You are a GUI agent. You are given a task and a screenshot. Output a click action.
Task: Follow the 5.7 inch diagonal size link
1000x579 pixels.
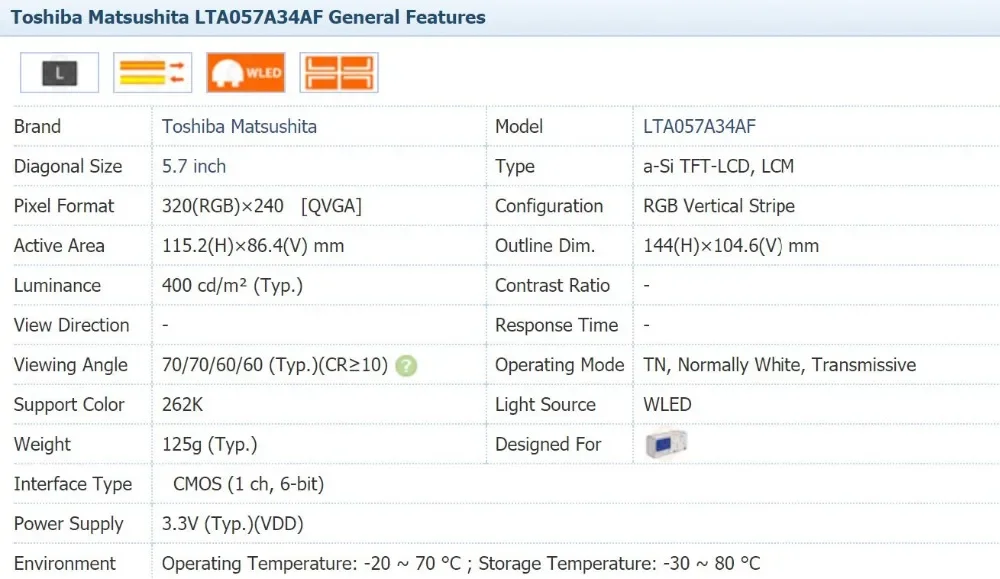[194, 167]
